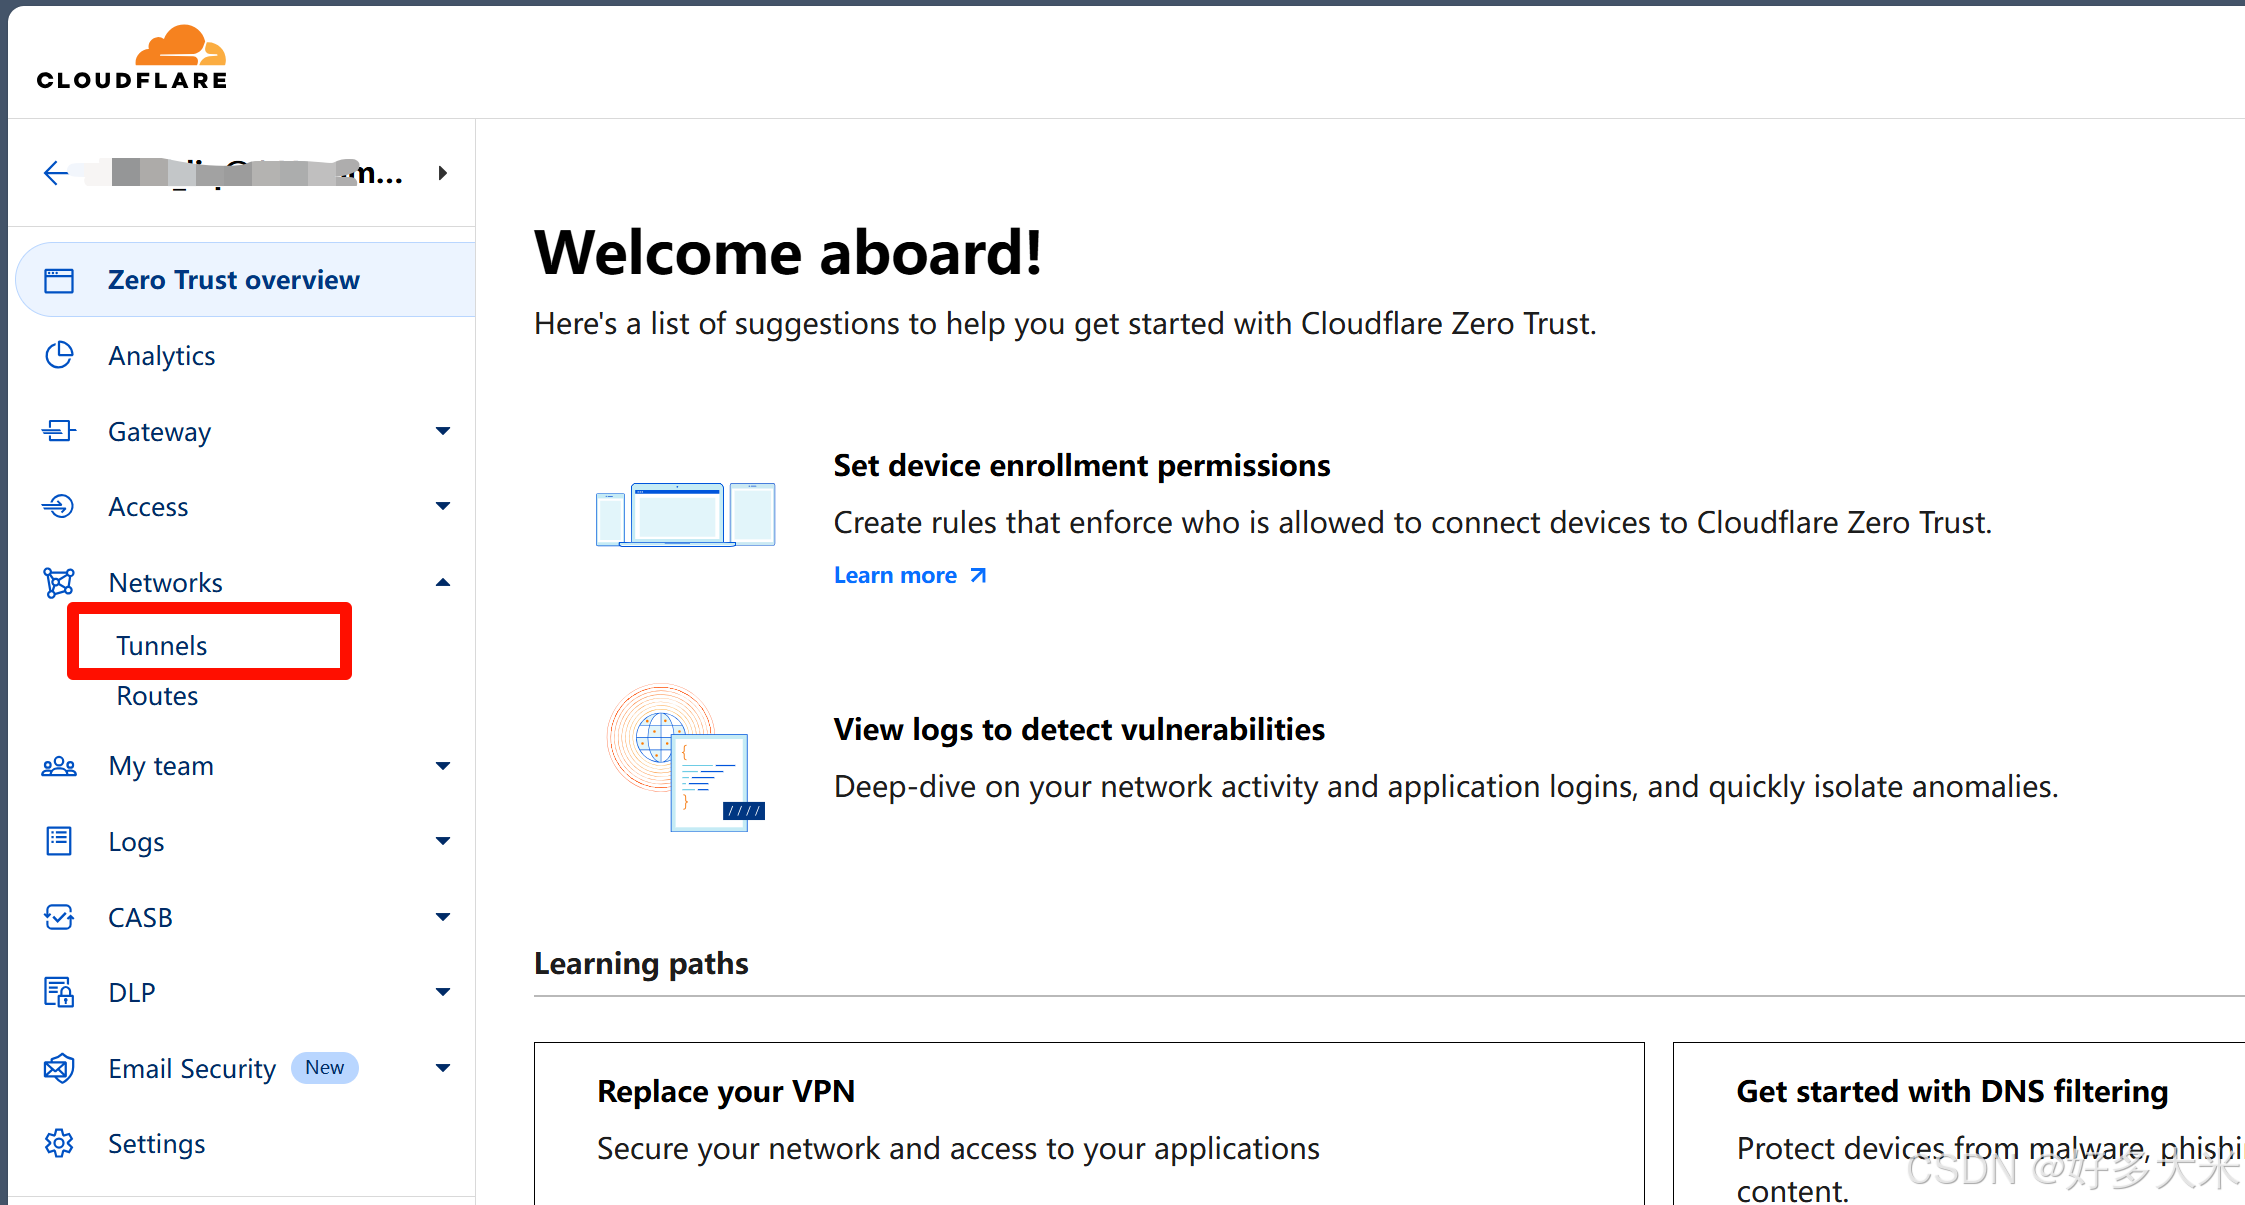Click the DLP document lock icon

tap(59, 992)
